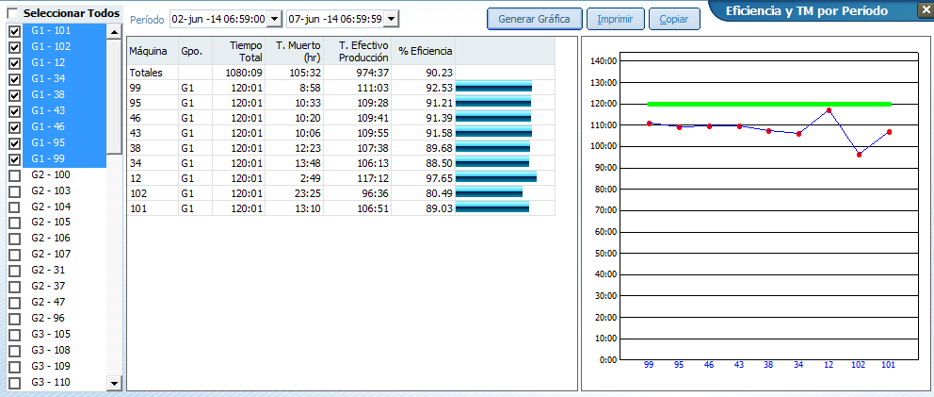Image resolution: width=934 pixels, height=397 pixels.
Task: Open the end date period dropdown
Action: [391, 19]
